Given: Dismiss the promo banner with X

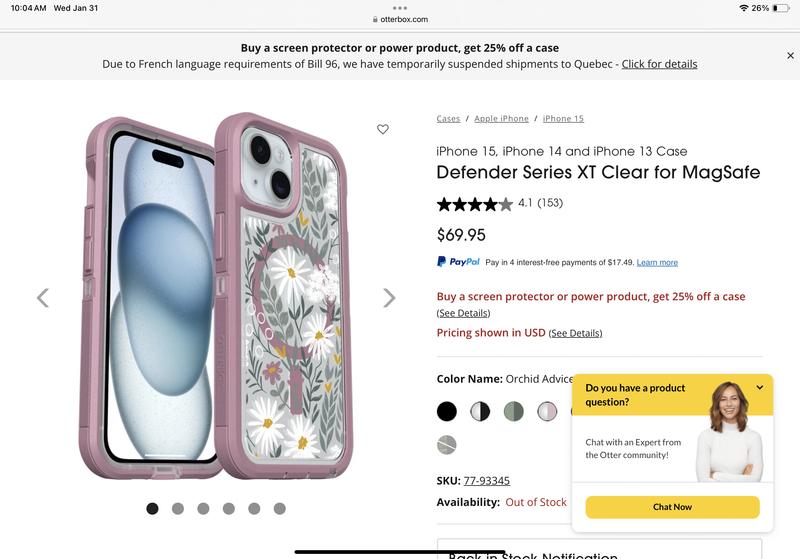Looking at the screenshot, I should 789,56.
